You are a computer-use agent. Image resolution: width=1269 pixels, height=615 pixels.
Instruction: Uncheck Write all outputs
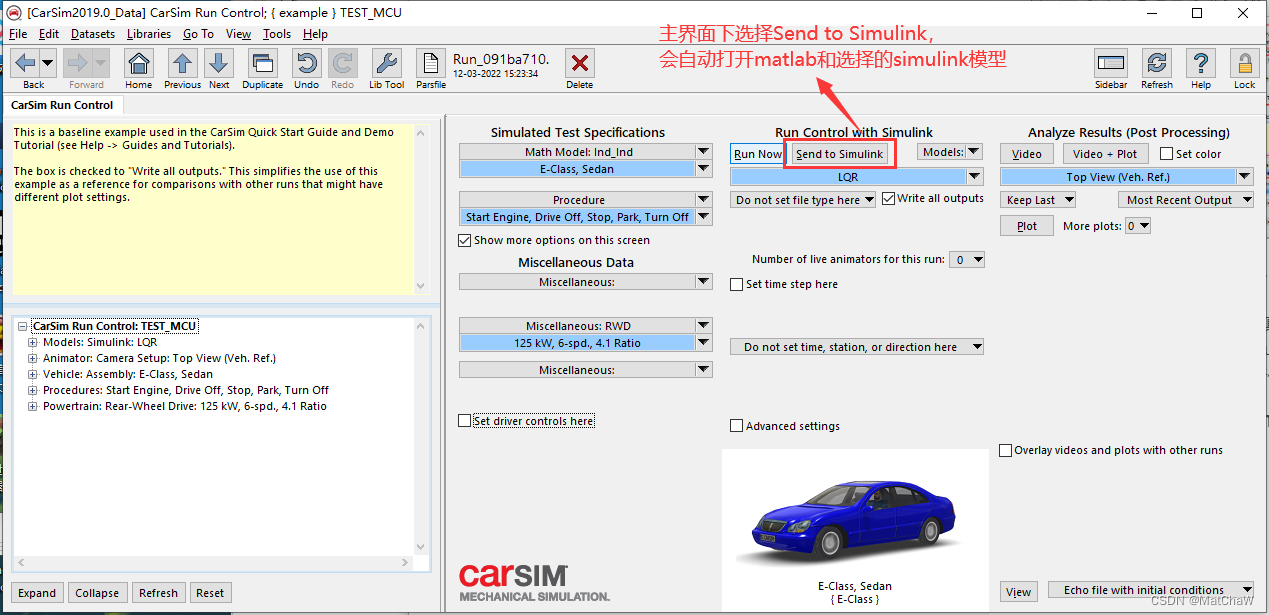888,197
